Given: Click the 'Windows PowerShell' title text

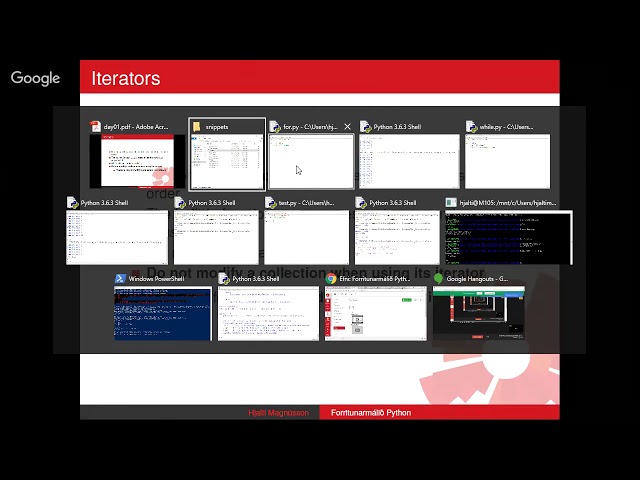Looking at the screenshot, I should tap(156, 279).
